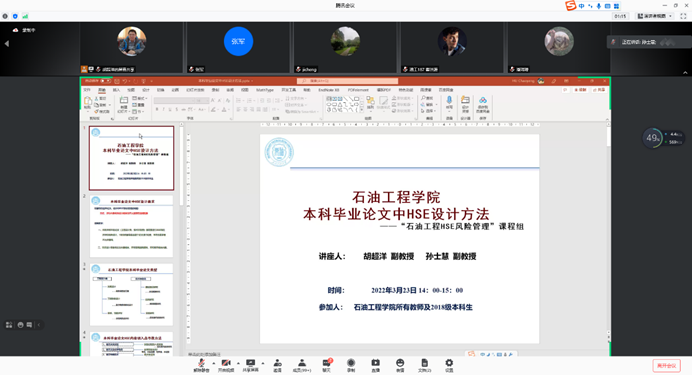Click the blue security shield icon
Image resolution: width=692 pixels, height=375 pixels.
15,16
